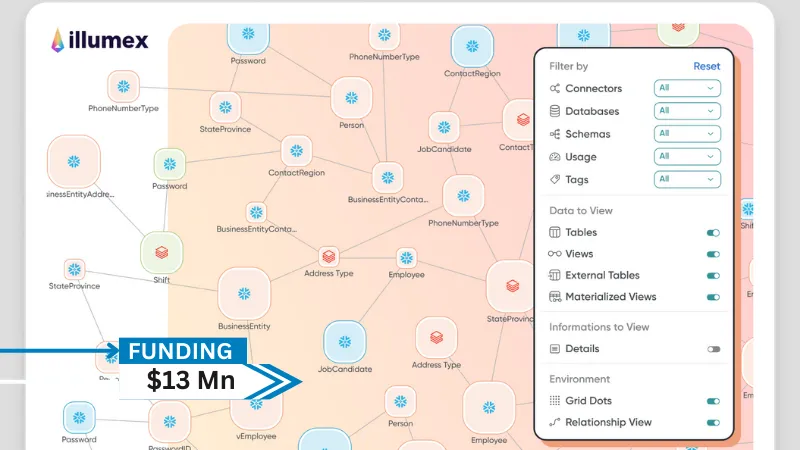Image resolution: width=800 pixels, height=450 pixels.
Task: Click the Materialized Views icon
Action: [x=555, y=297]
